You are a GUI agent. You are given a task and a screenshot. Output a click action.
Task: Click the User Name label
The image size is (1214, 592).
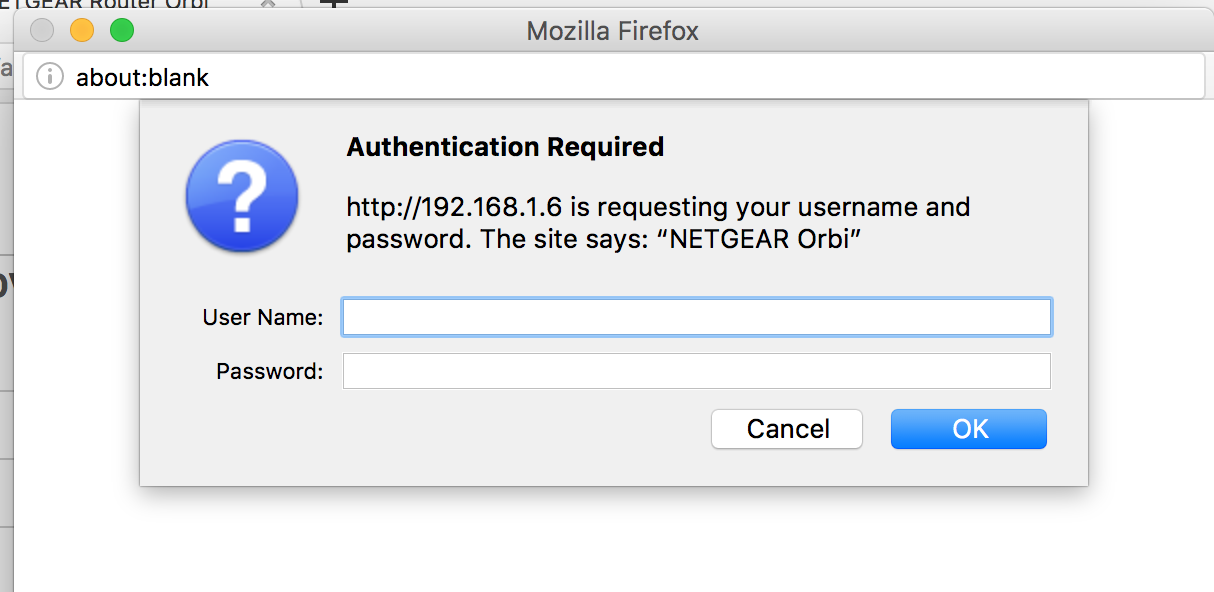[x=263, y=318]
